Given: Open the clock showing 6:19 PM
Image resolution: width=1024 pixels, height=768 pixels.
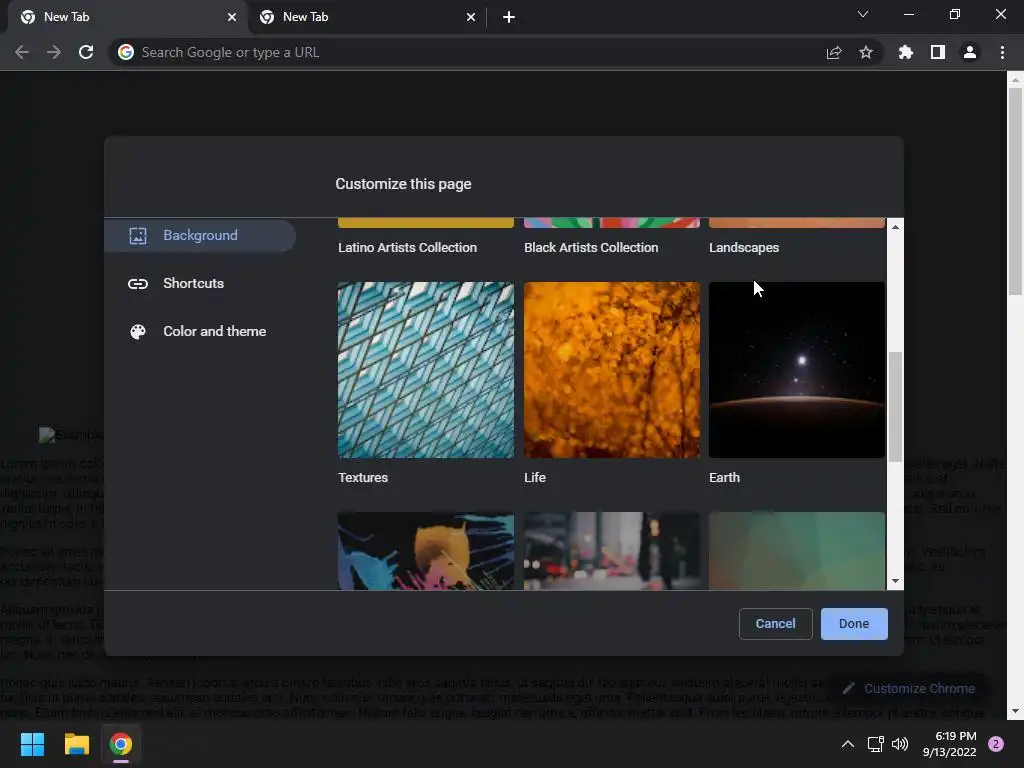Looking at the screenshot, I should click(x=949, y=744).
